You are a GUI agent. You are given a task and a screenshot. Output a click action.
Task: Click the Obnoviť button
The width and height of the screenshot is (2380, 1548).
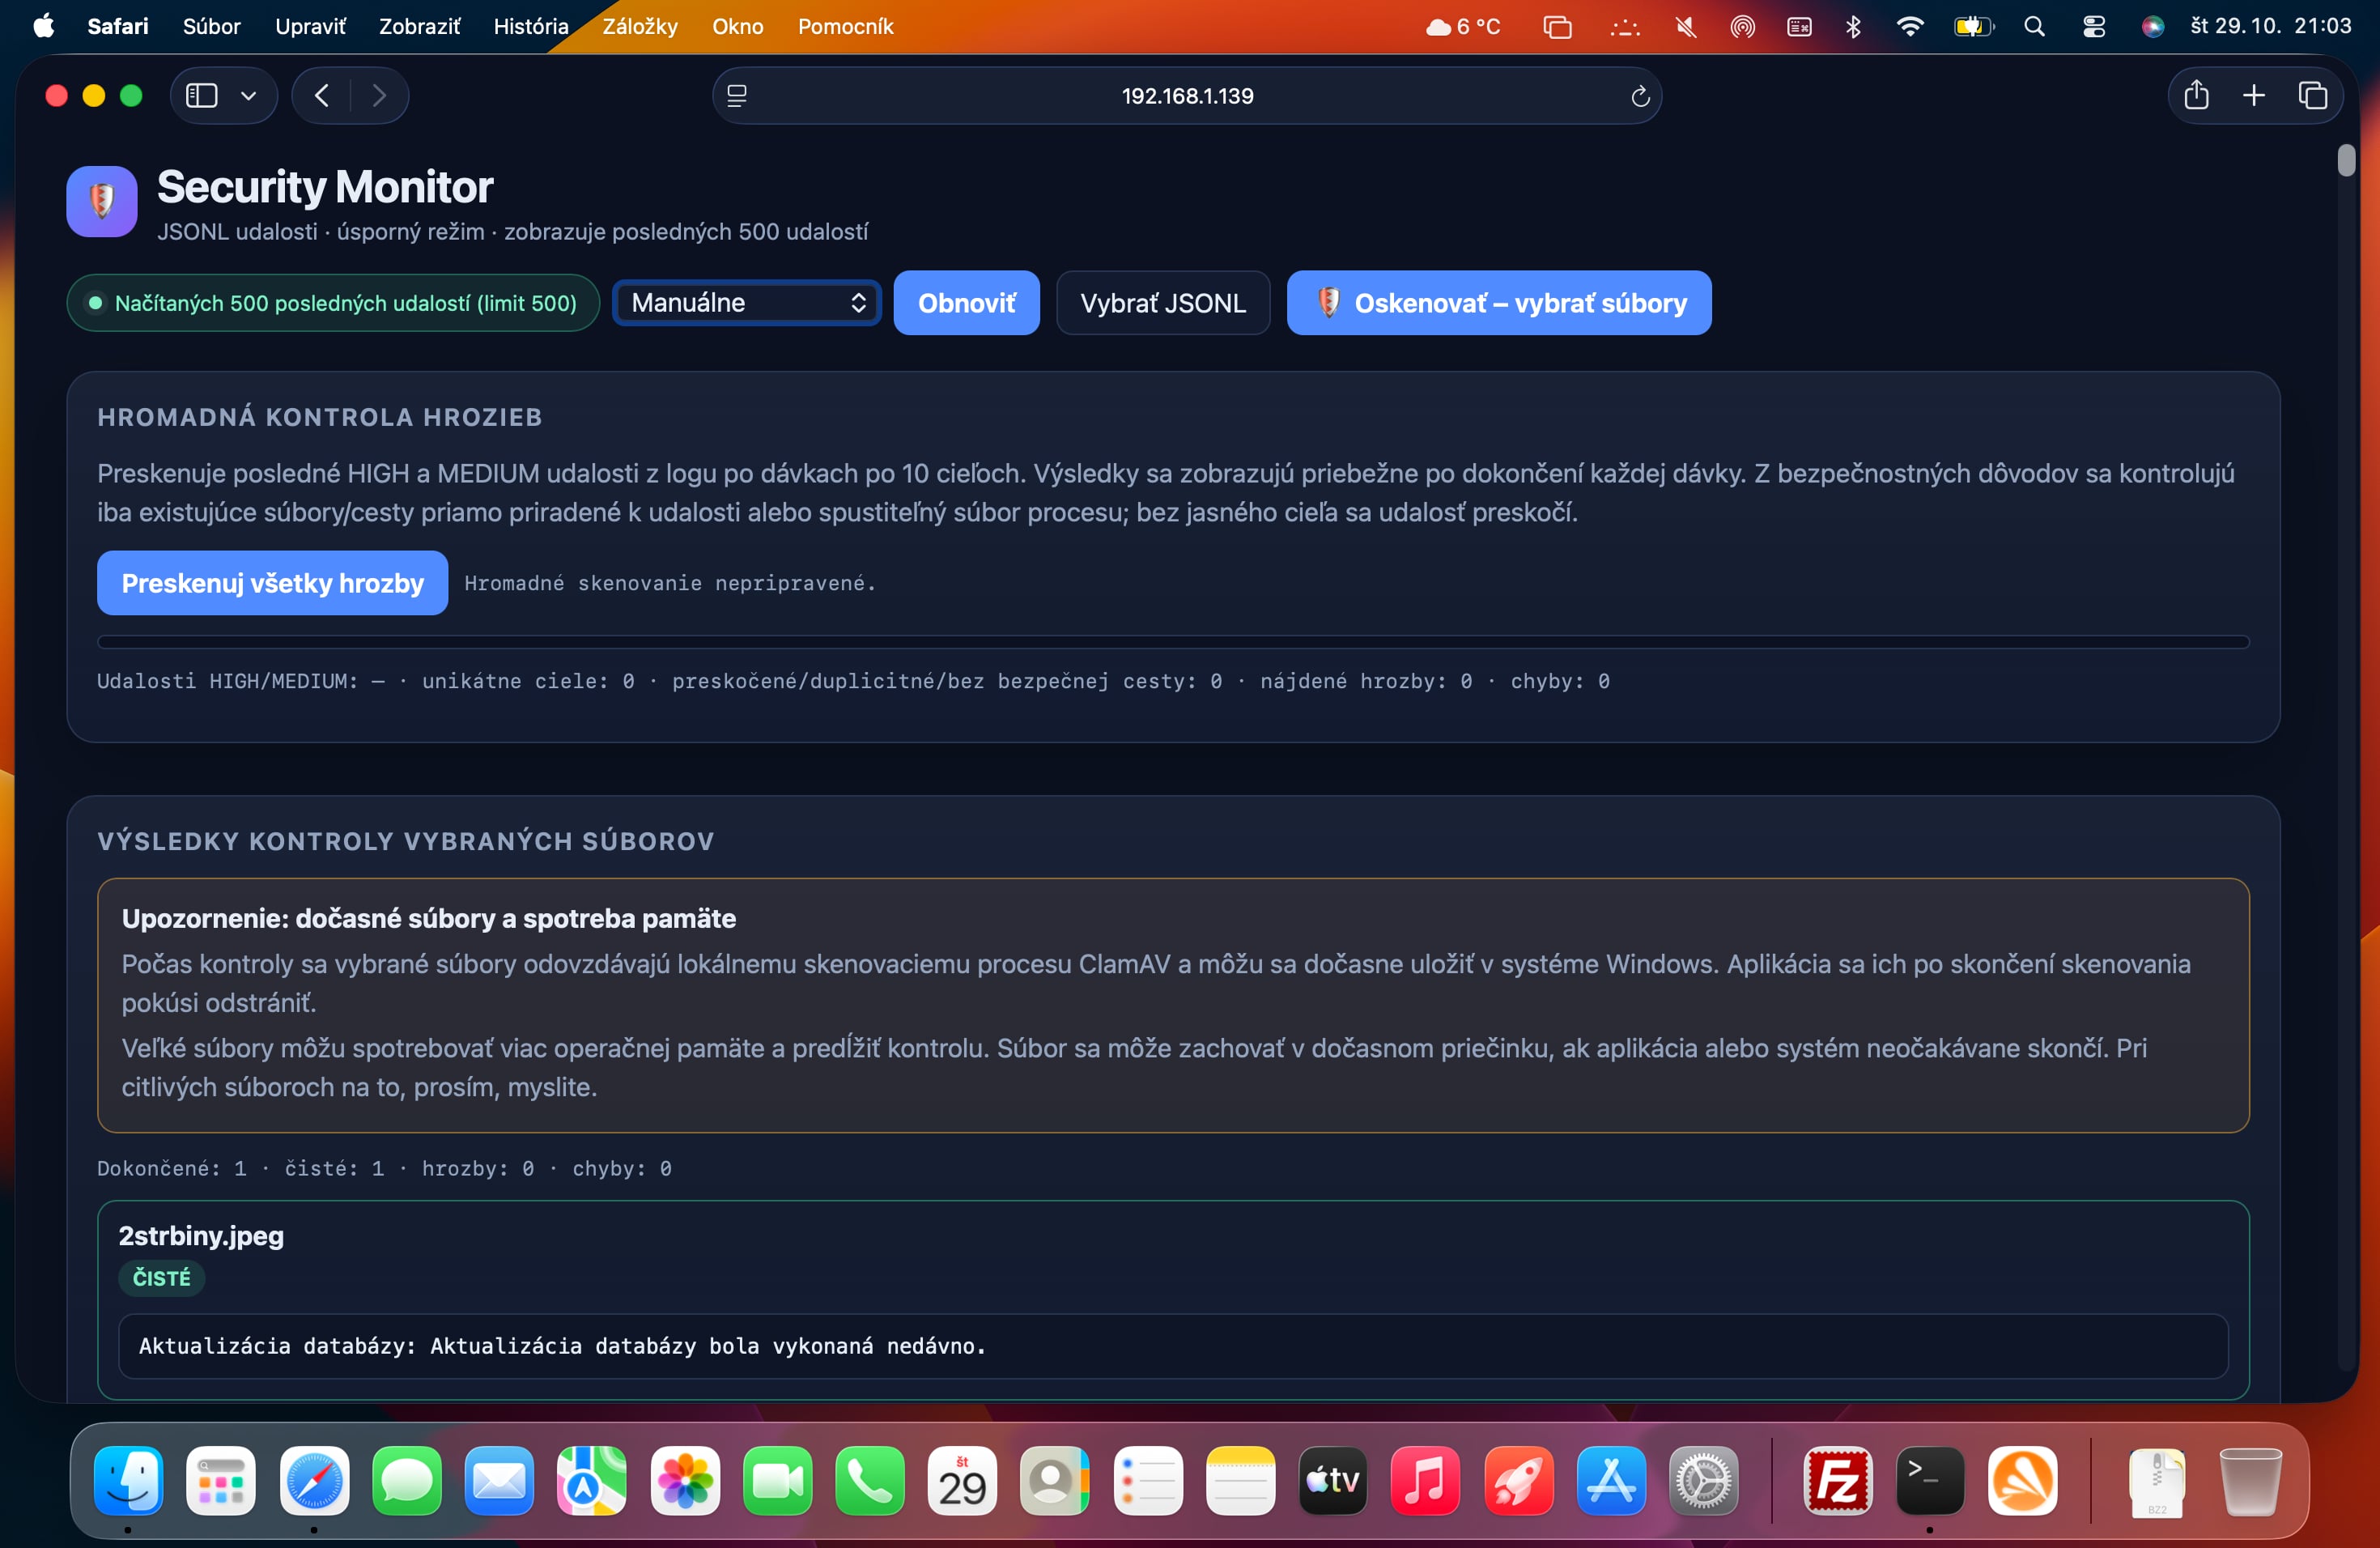pos(966,303)
